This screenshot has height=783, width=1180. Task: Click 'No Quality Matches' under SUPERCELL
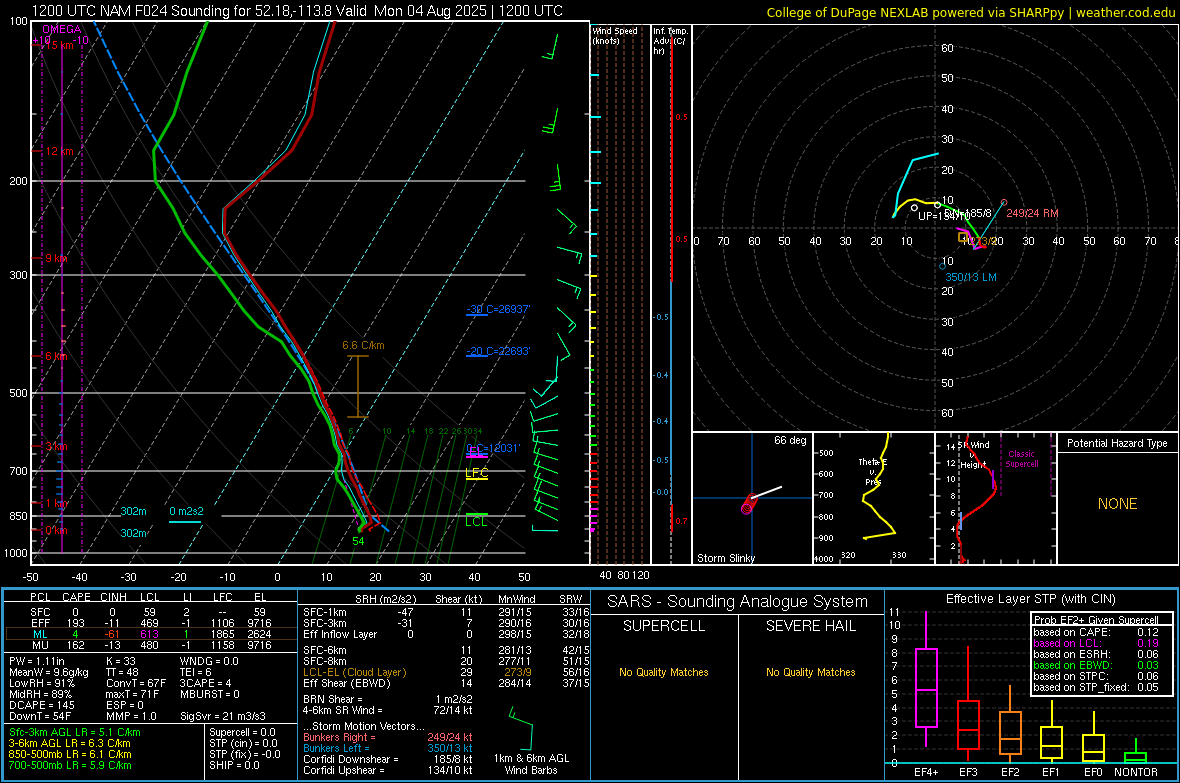pyautogui.click(x=664, y=672)
